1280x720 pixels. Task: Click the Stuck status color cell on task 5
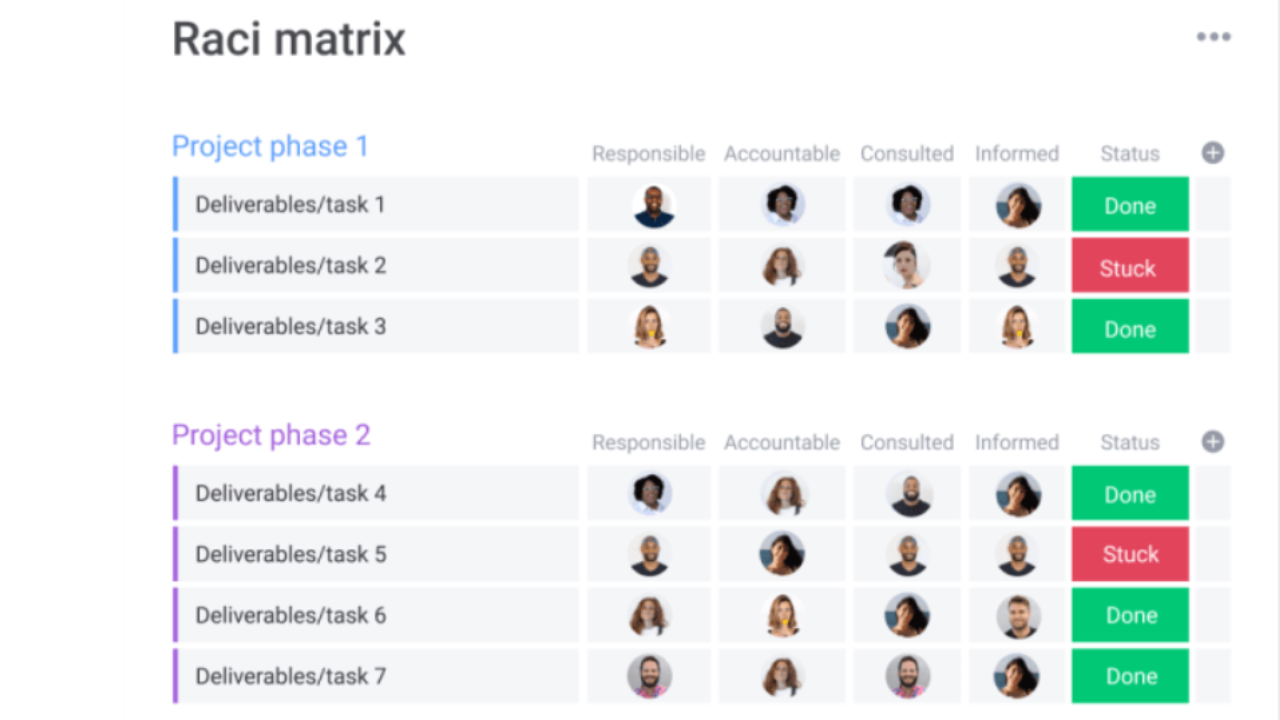[1129, 554]
